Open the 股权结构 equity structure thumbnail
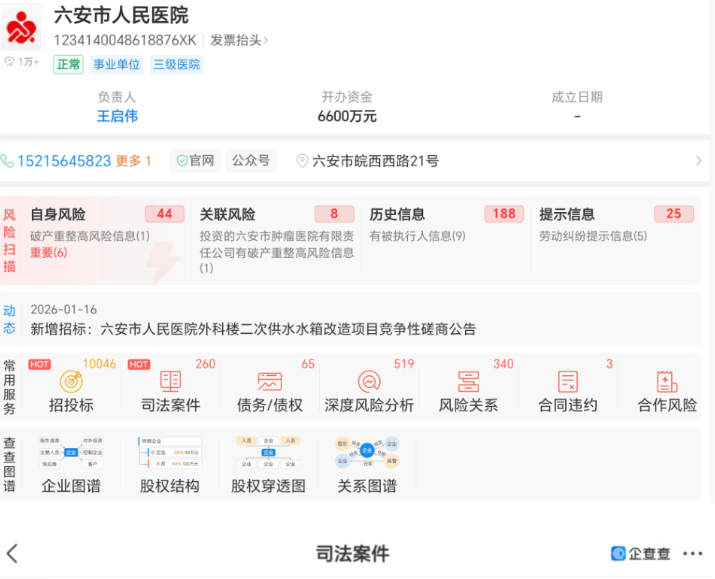 tap(169, 455)
